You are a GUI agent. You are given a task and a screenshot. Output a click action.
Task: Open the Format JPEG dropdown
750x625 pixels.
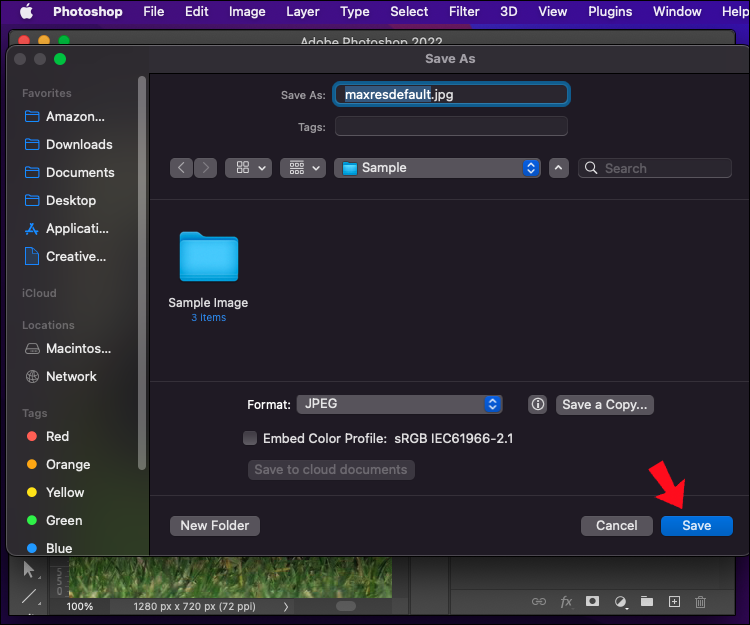(399, 404)
